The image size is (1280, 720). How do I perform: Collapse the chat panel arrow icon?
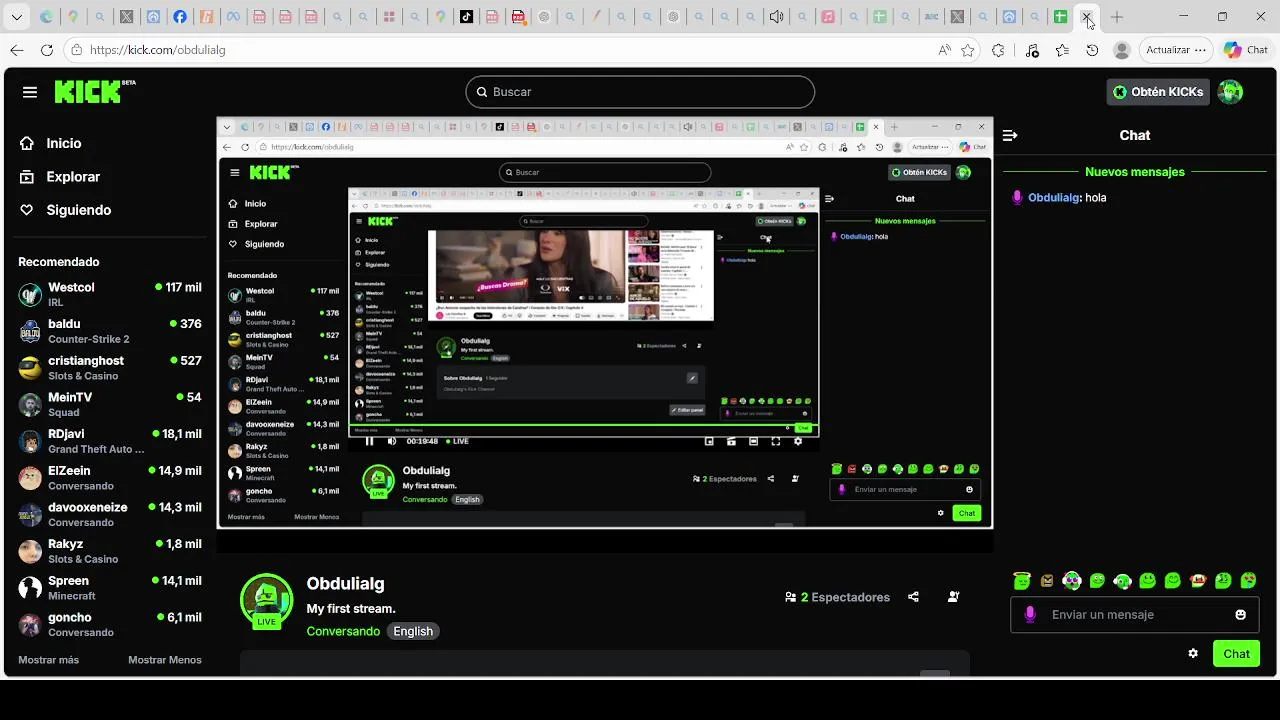tap(1010, 135)
